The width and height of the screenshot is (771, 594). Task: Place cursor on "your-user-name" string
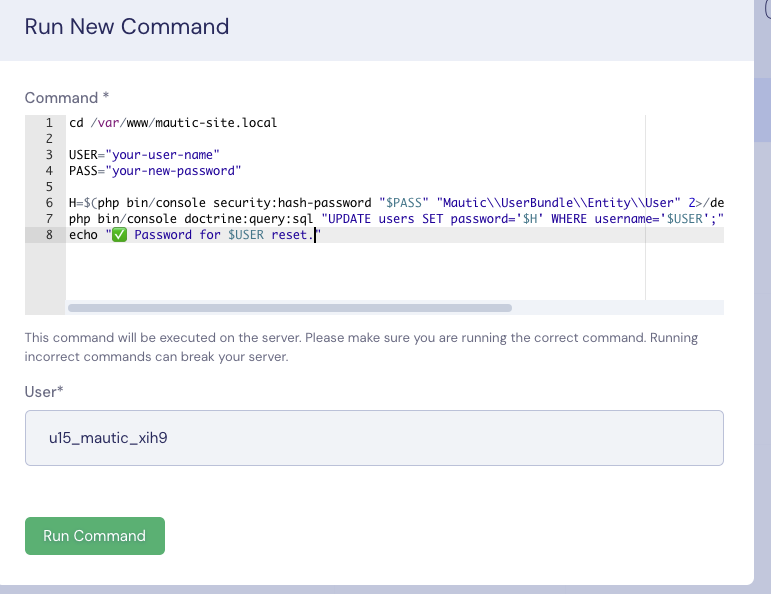click(162, 154)
